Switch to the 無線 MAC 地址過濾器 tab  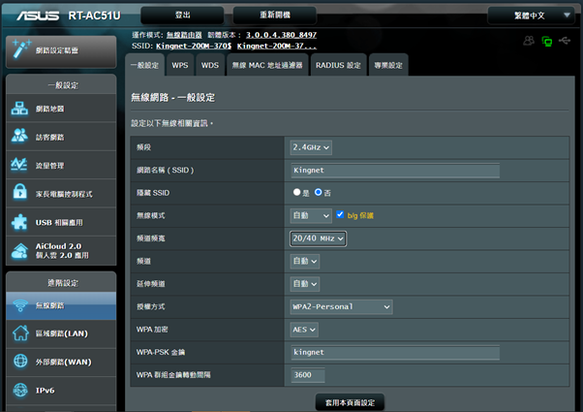click(267, 65)
